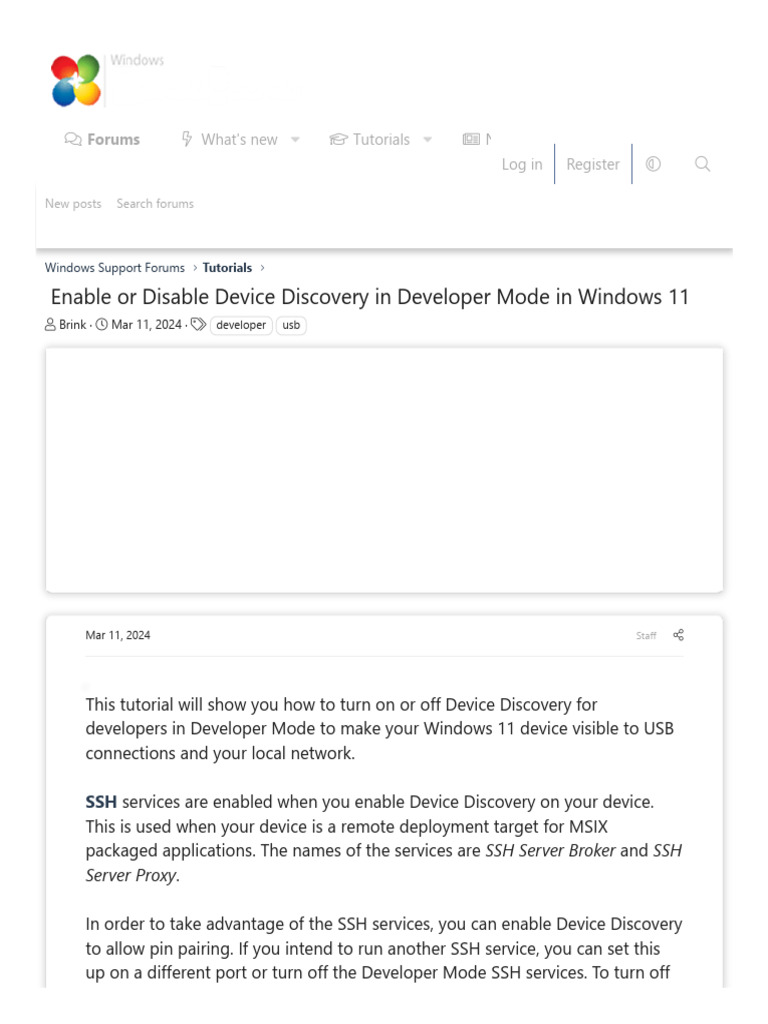
Task: Click the newspaper icon in nav bar
Action: pyautogui.click(x=471, y=138)
